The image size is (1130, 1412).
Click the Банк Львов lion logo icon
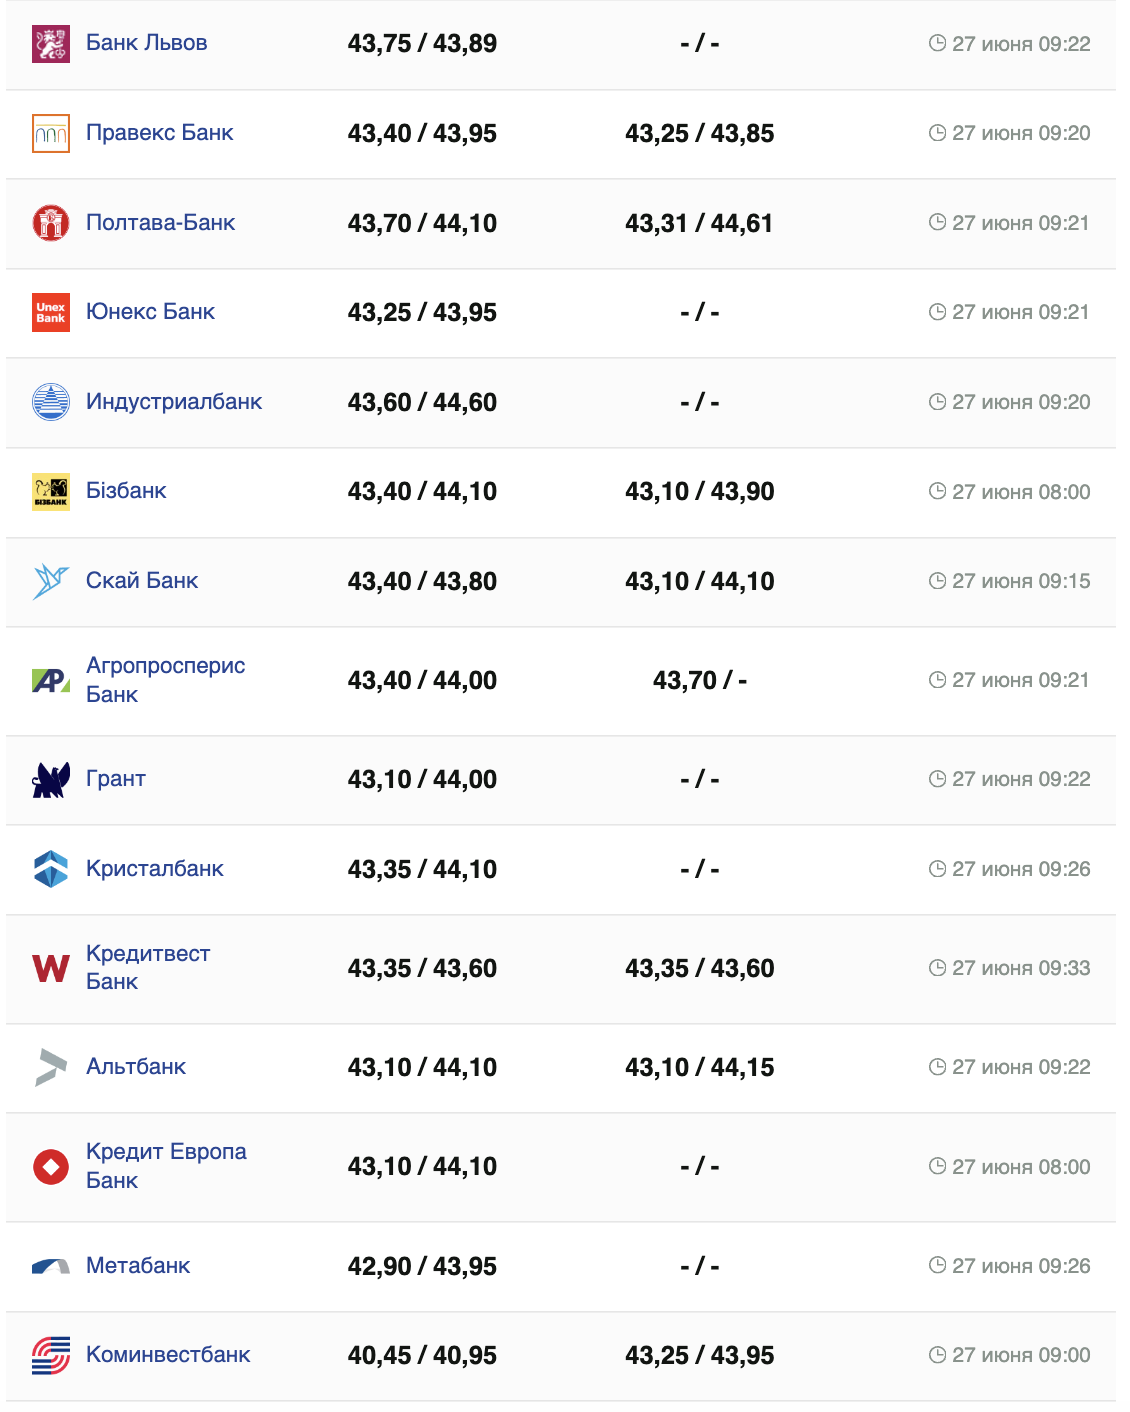[x=51, y=44]
